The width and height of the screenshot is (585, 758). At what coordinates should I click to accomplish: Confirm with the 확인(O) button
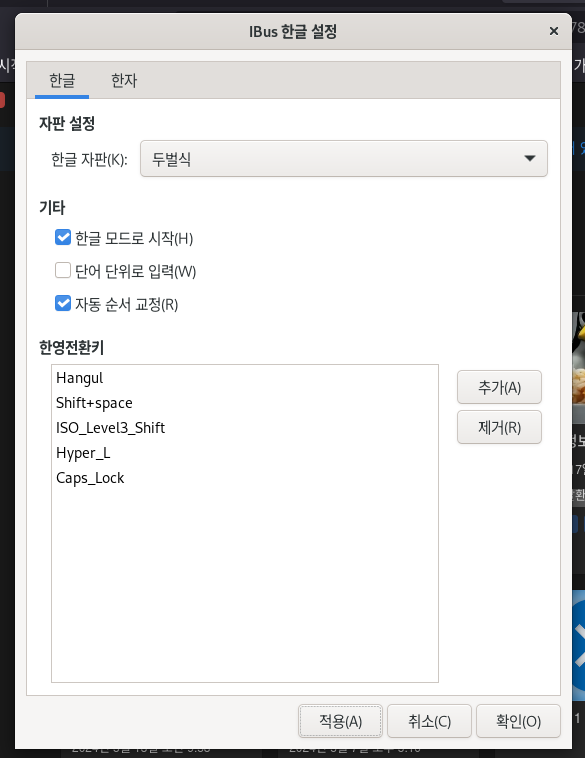click(x=518, y=721)
